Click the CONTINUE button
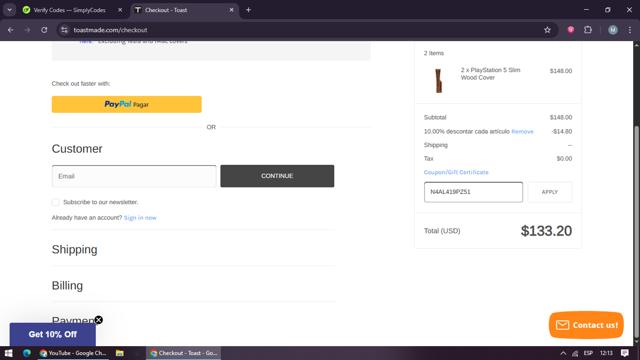 277,176
